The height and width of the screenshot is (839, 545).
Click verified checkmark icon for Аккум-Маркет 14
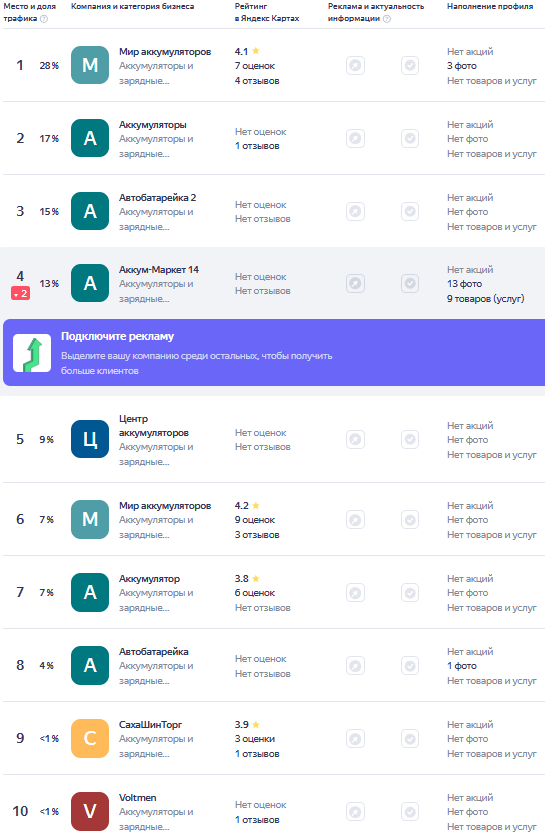click(410, 284)
